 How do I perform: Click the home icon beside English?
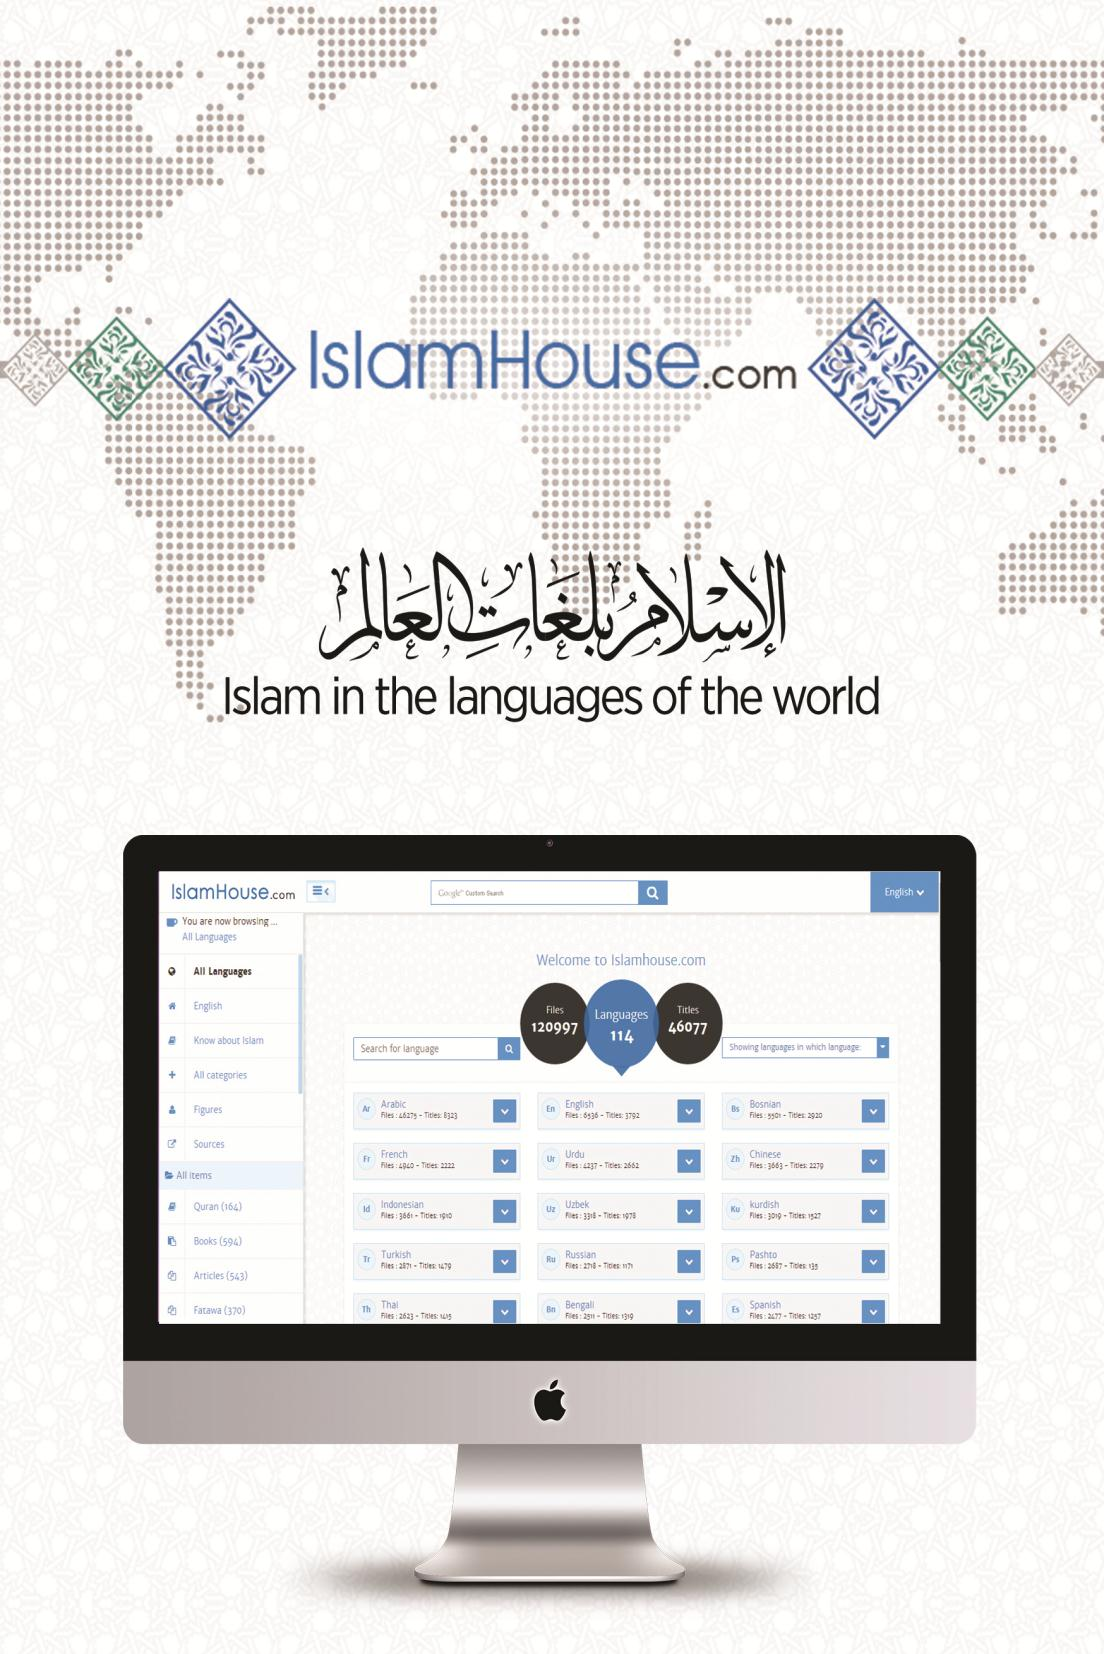pyautogui.click(x=172, y=1006)
